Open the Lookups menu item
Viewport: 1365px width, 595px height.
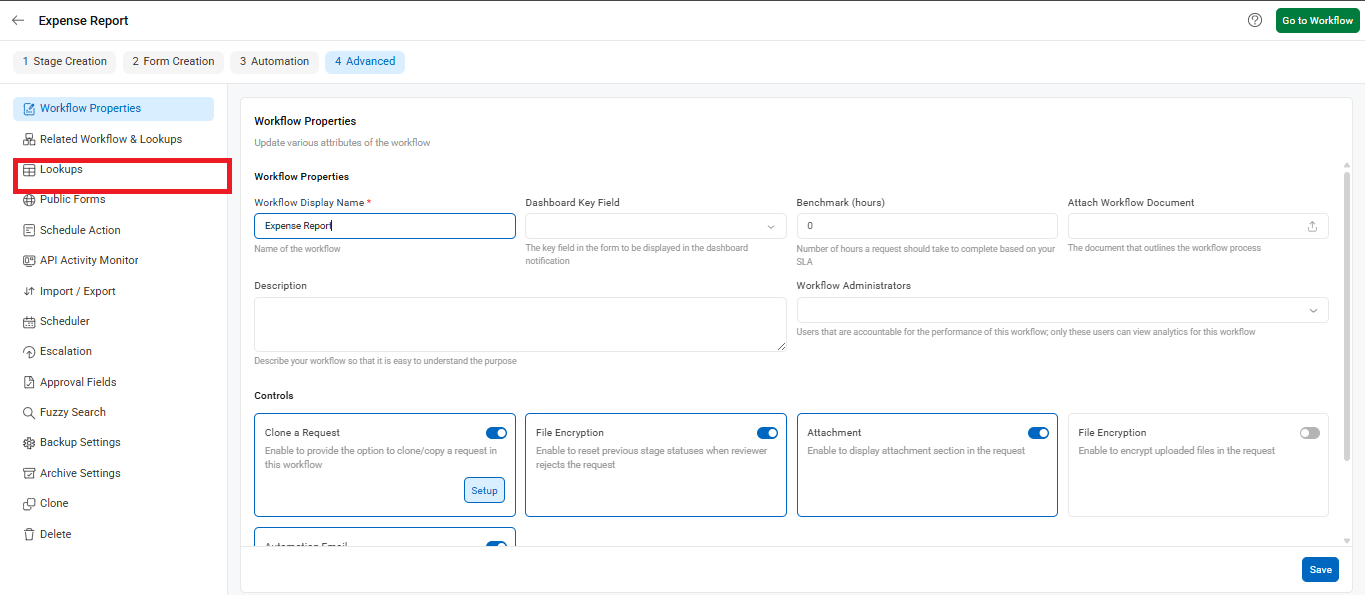click(x=114, y=170)
